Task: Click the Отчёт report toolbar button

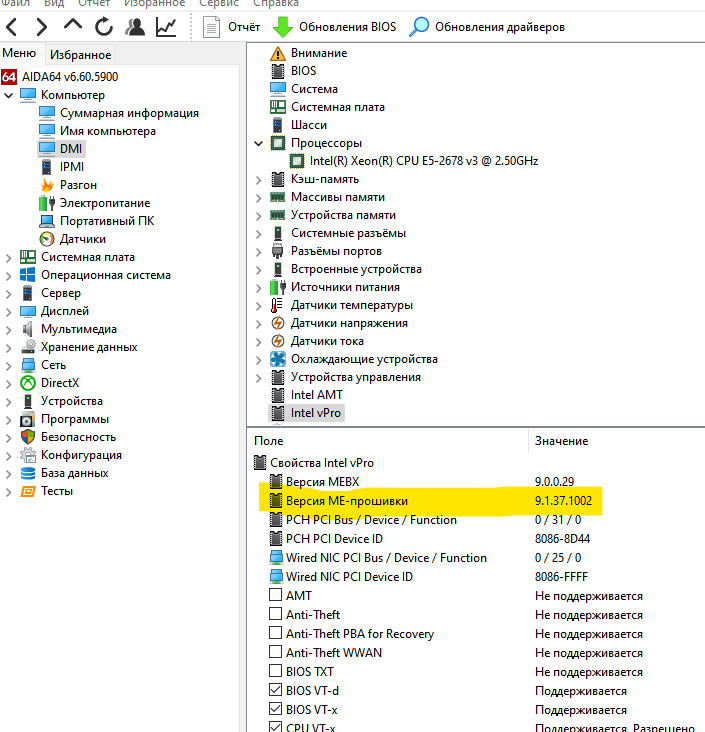Action: (232, 27)
